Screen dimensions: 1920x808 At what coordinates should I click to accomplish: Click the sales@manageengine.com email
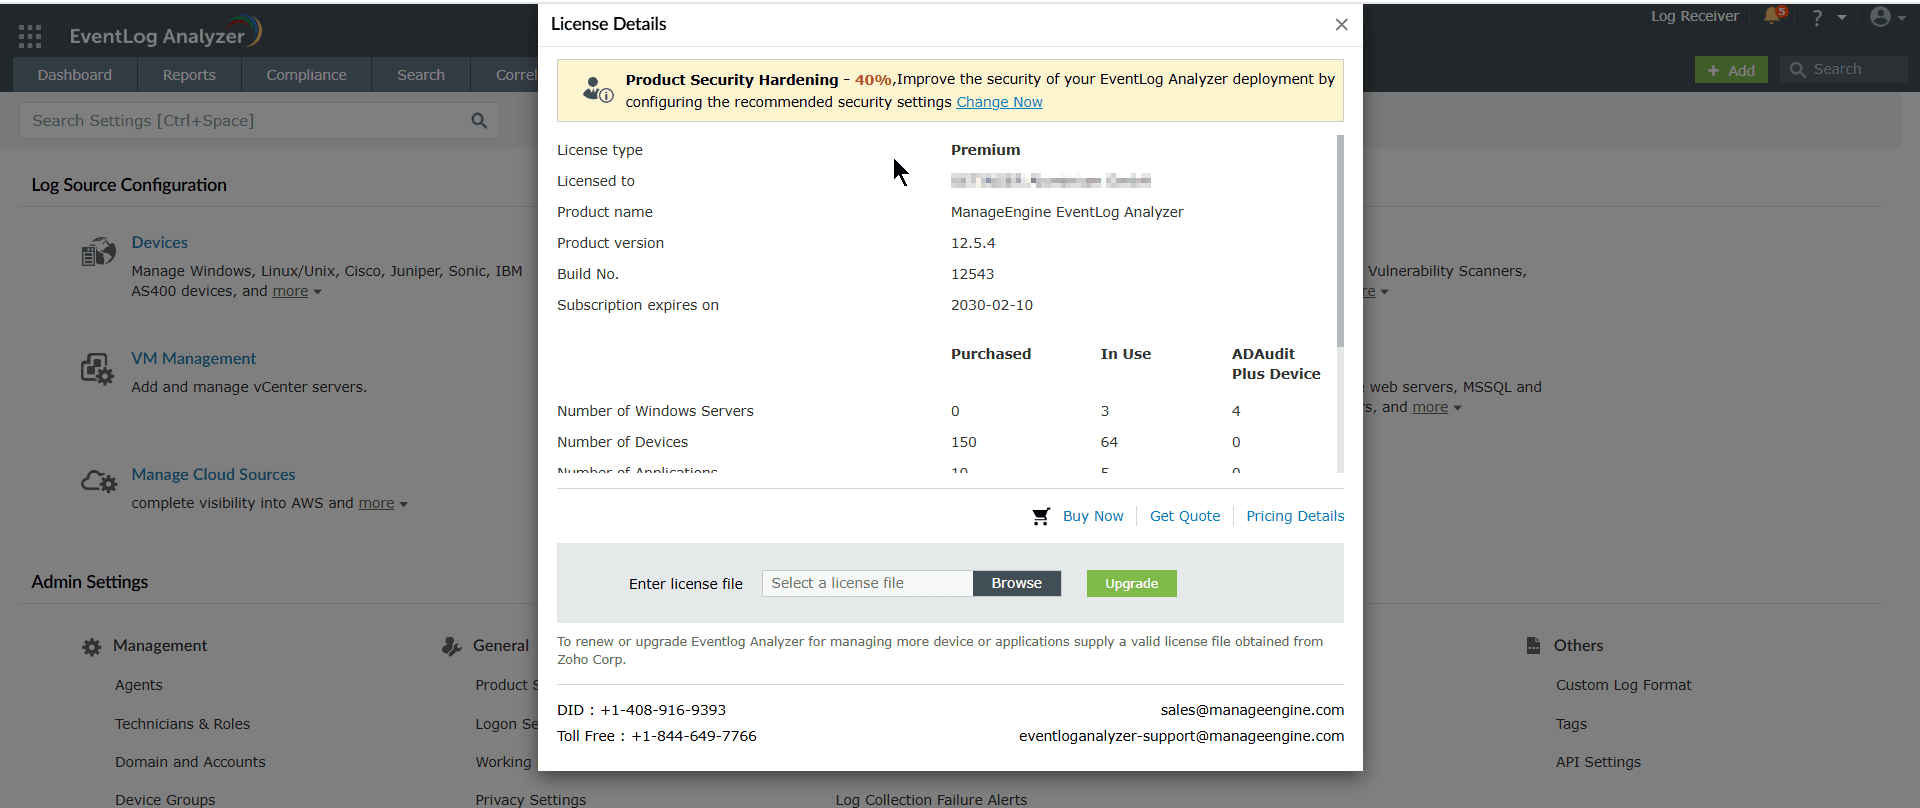coord(1252,710)
